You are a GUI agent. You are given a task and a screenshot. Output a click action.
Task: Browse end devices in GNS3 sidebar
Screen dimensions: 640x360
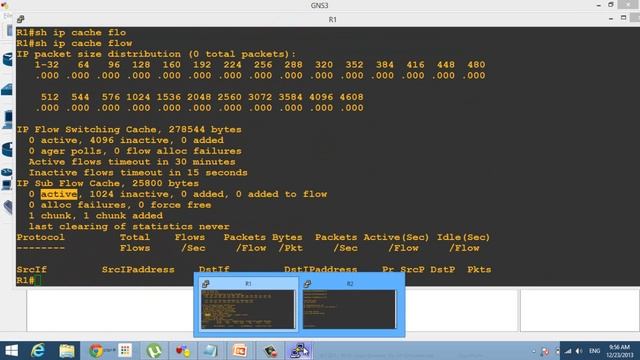pyautogui.click(x=8, y=120)
